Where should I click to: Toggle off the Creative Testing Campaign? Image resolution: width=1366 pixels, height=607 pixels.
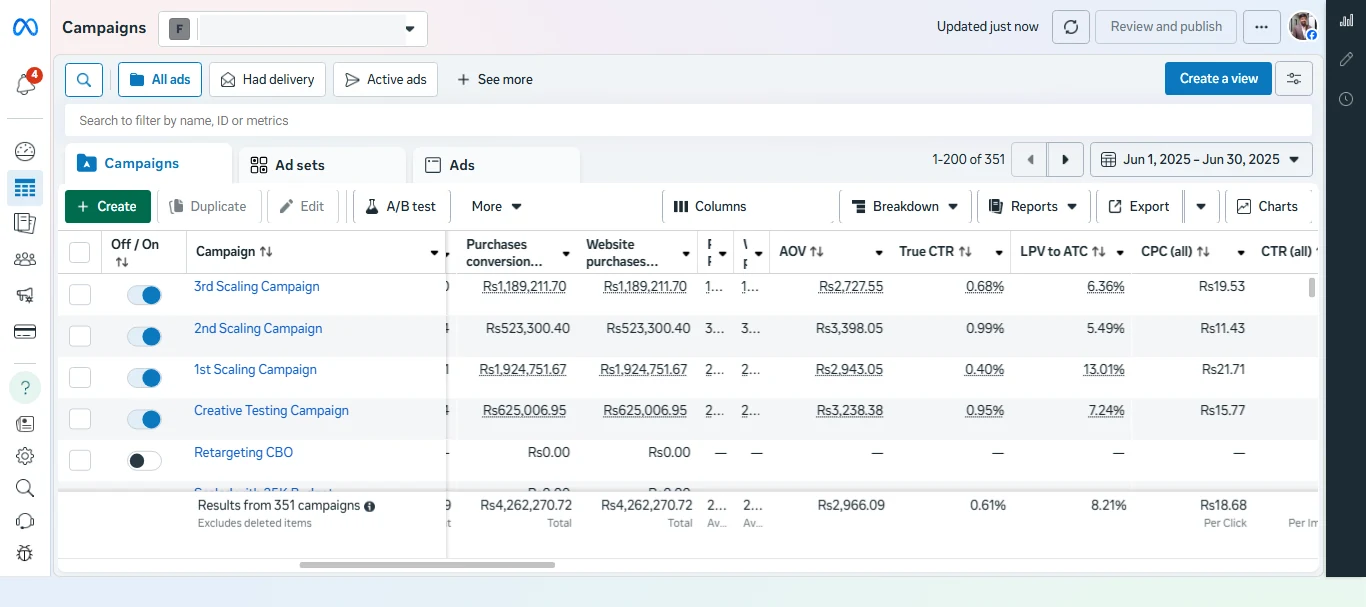(x=144, y=419)
